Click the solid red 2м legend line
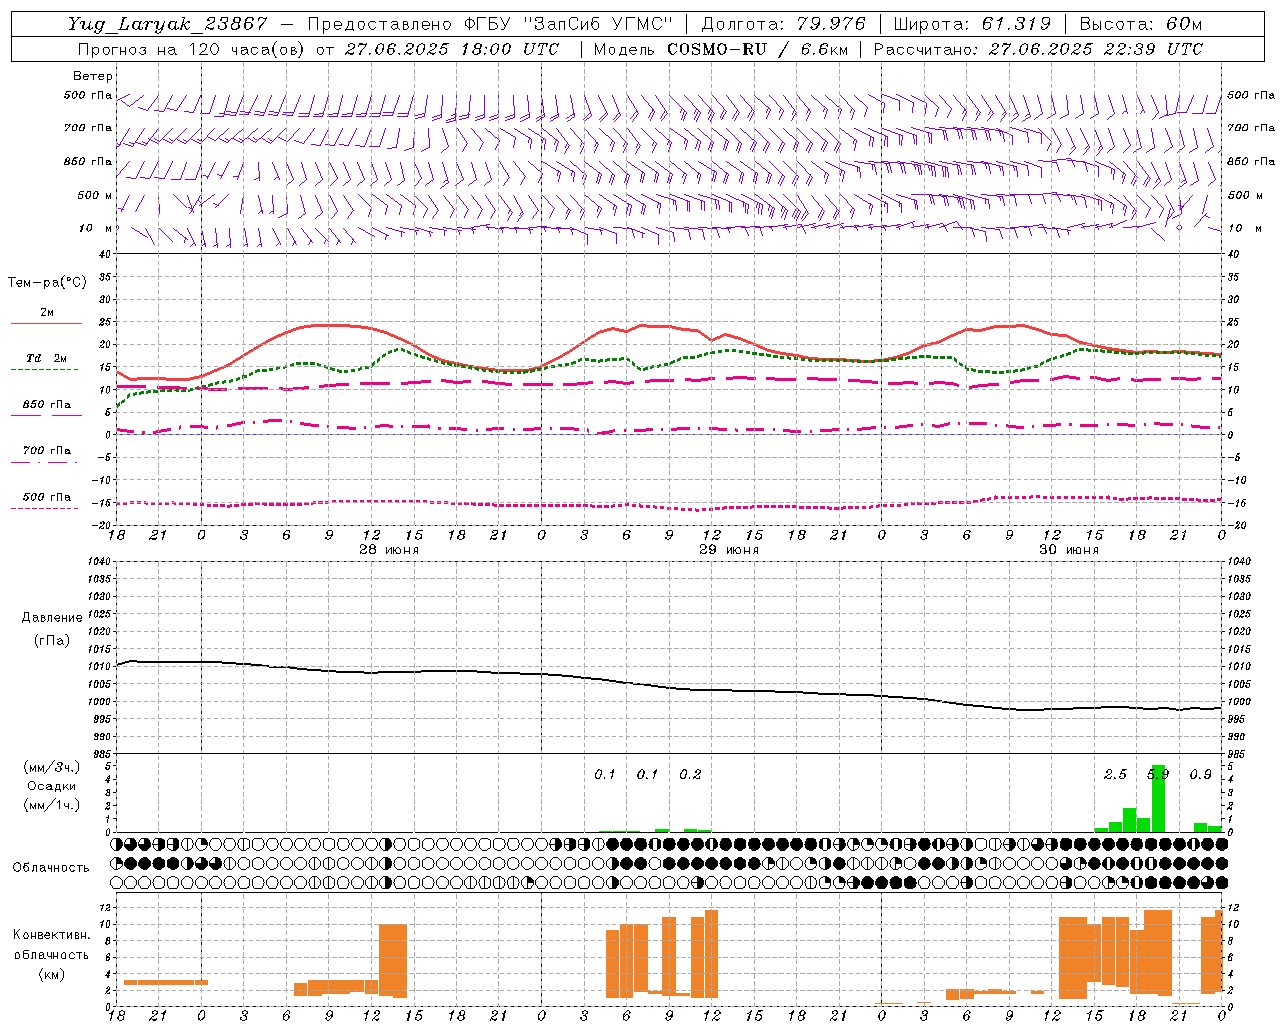 (46, 324)
